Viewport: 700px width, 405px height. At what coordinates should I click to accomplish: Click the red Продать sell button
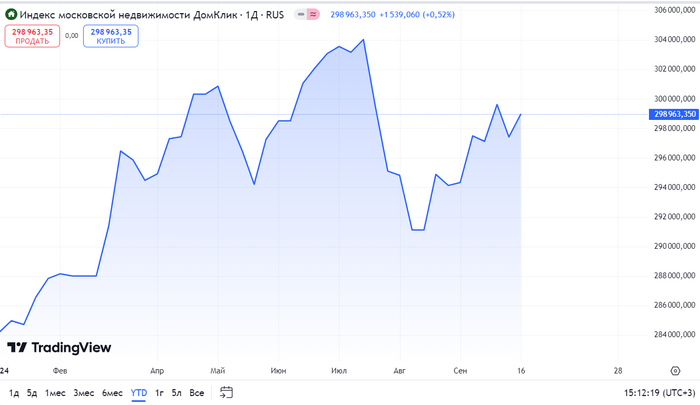pyautogui.click(x=32, y=36)
